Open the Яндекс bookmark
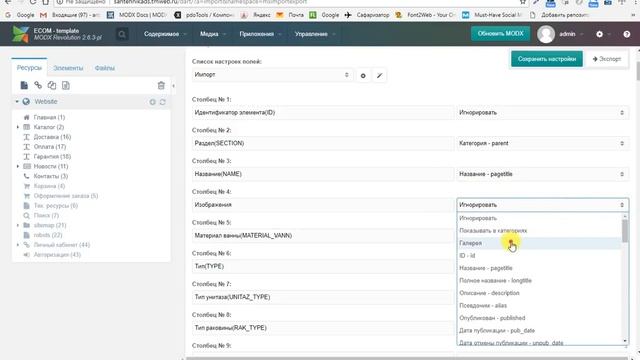This screenshot has height=360, width=640. tap(256, 15)
